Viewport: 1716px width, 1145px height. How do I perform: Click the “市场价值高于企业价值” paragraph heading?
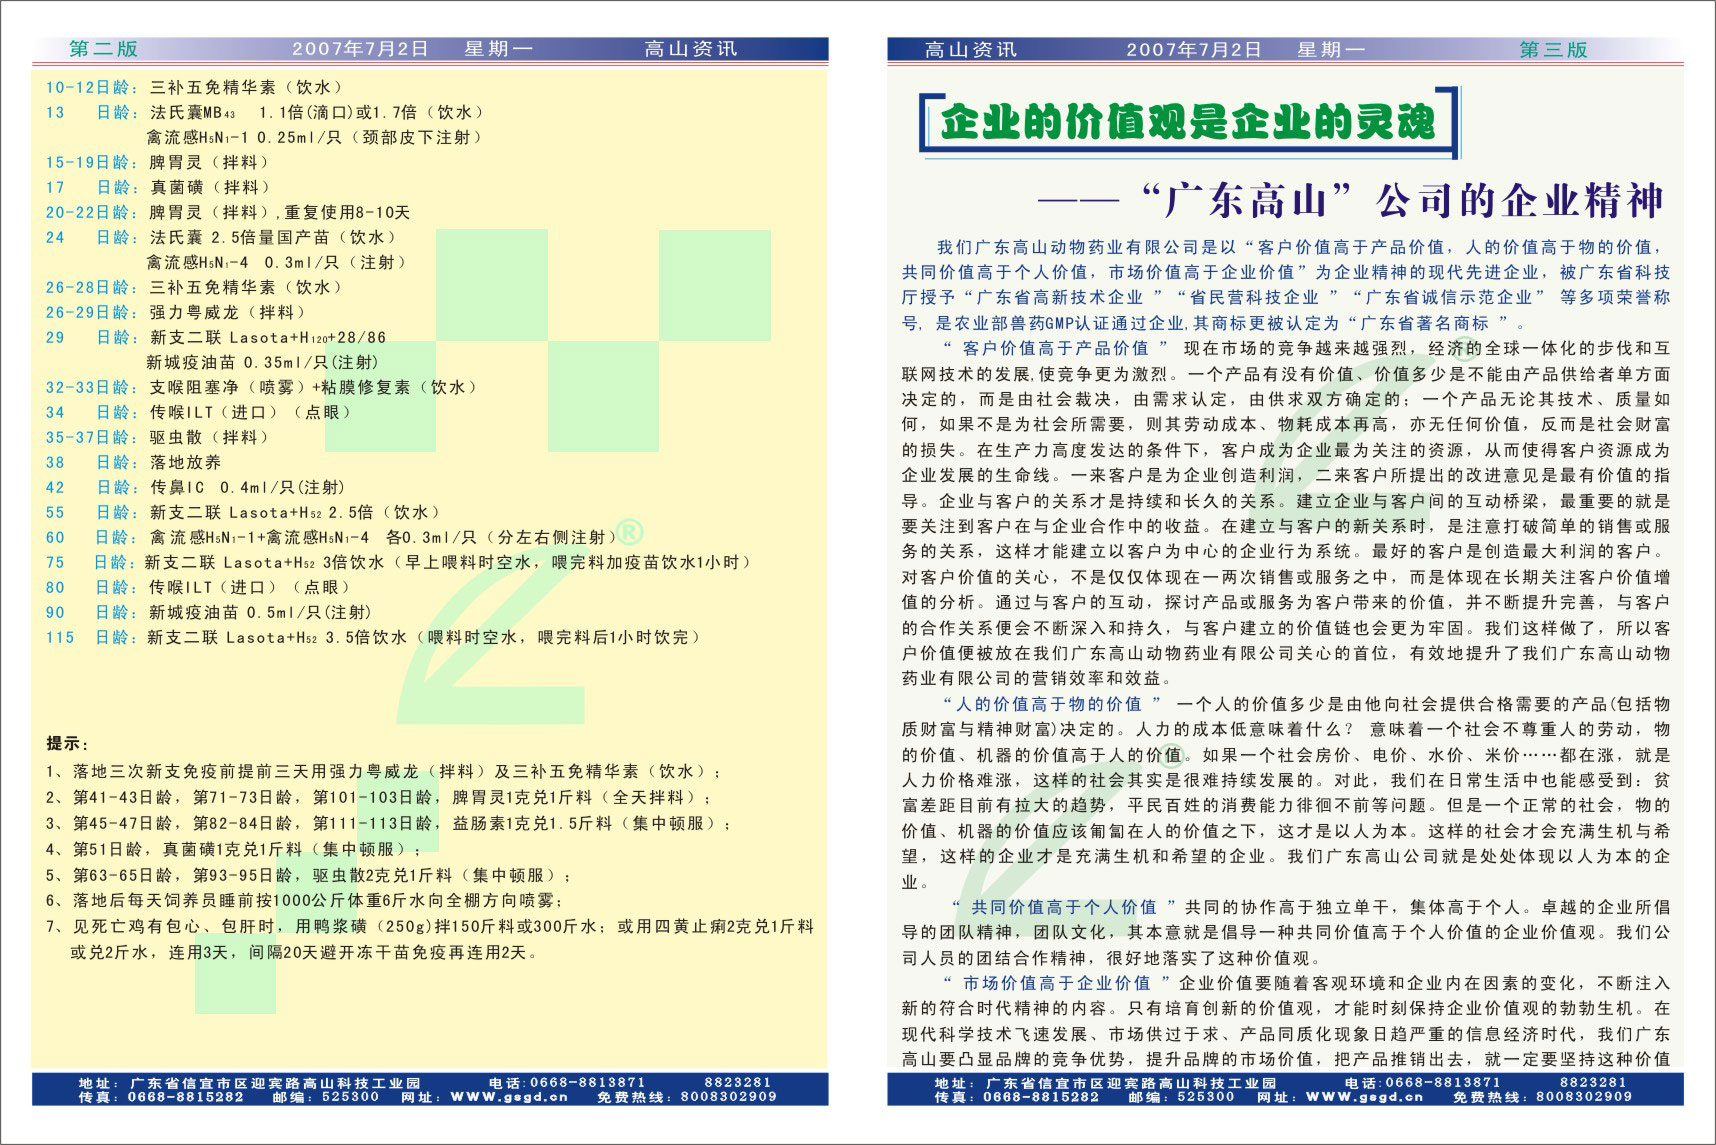(x=1056, y=983)
